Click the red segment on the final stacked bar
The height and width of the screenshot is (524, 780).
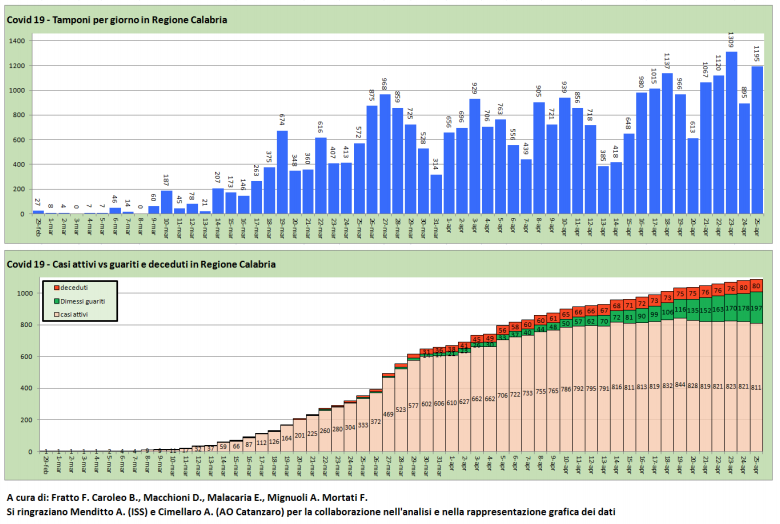(x=756, y=285)
